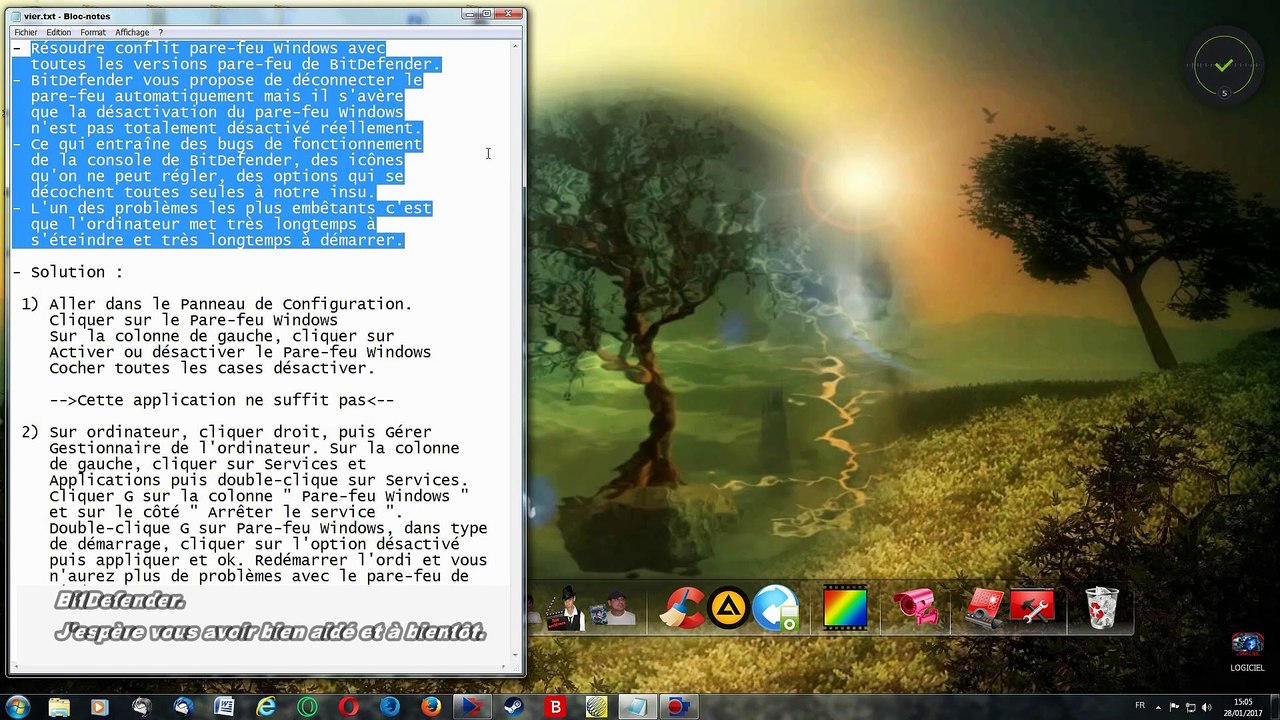Open the yellow globe taskbar icon
Viewport: 1280px width, 720px height.
596,707
